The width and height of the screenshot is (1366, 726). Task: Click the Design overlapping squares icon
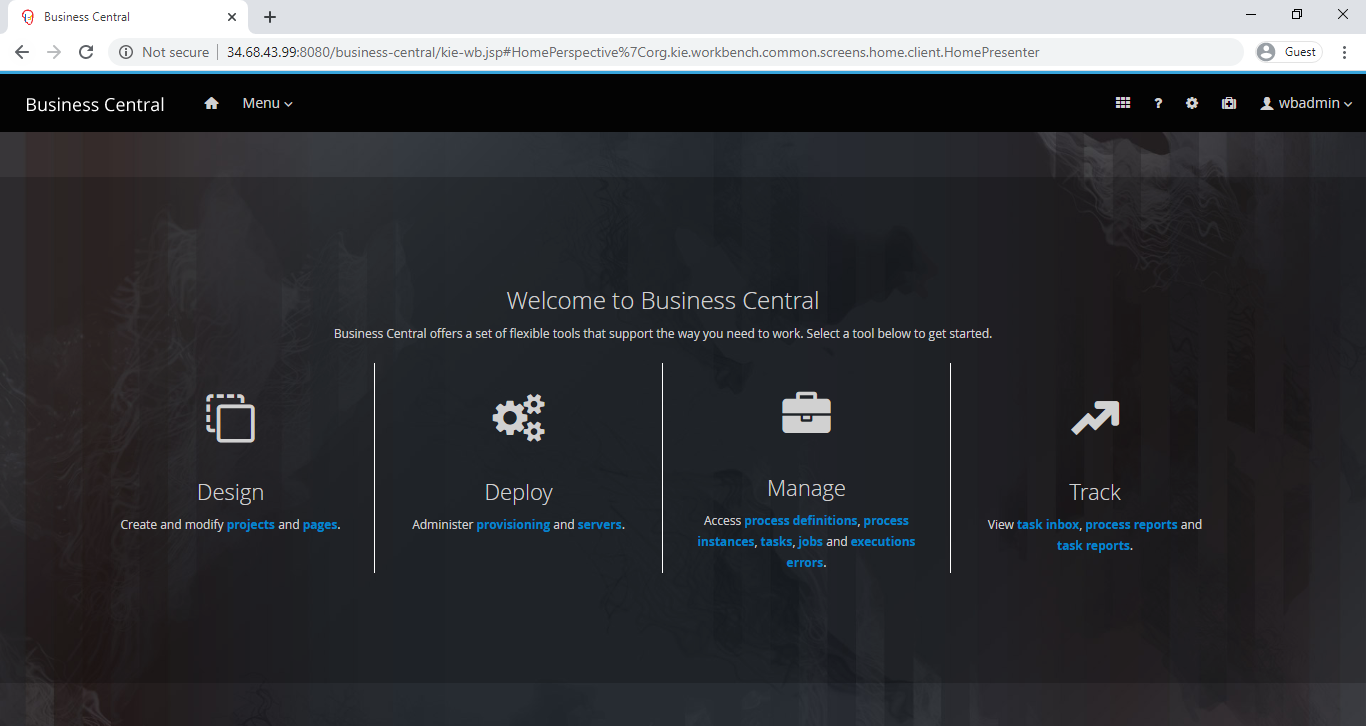coord(231,418)
